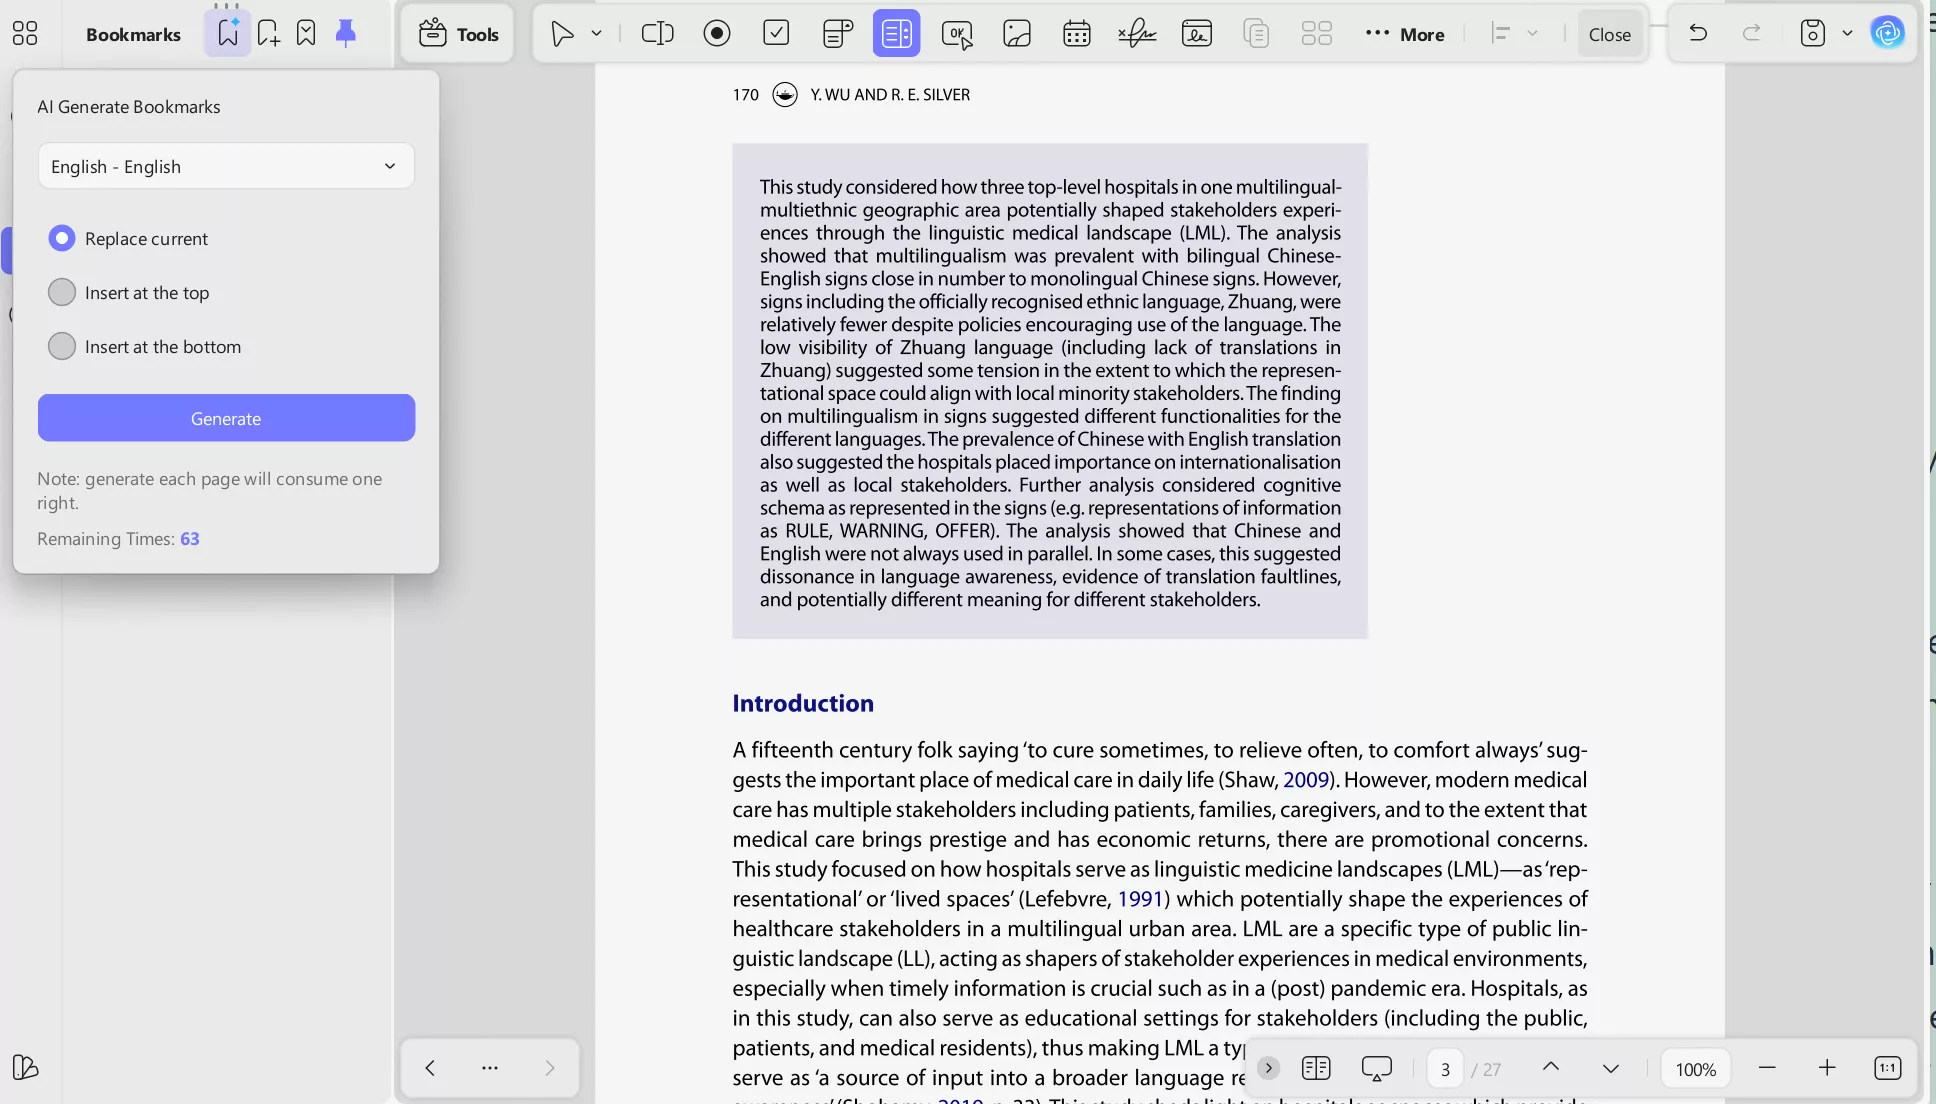Screen dimensions: 1936x1104
Task: Choose Insert at the bottom
Action: 62,345
